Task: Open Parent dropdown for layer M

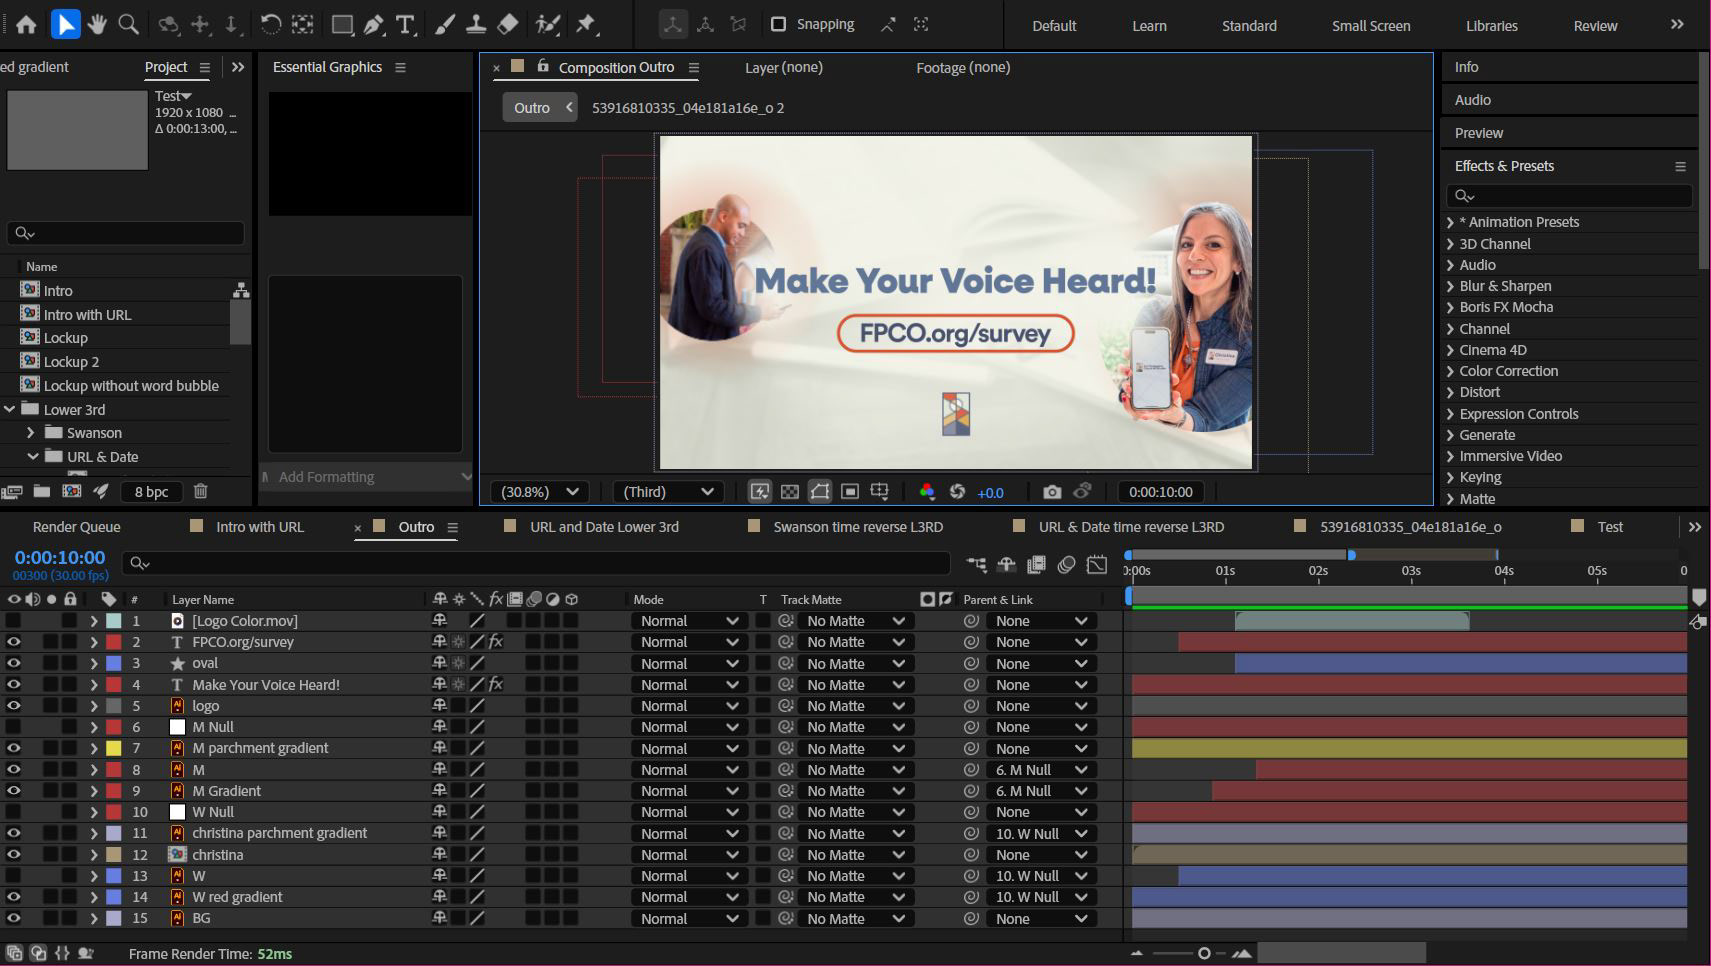Action: [1041, 770]
